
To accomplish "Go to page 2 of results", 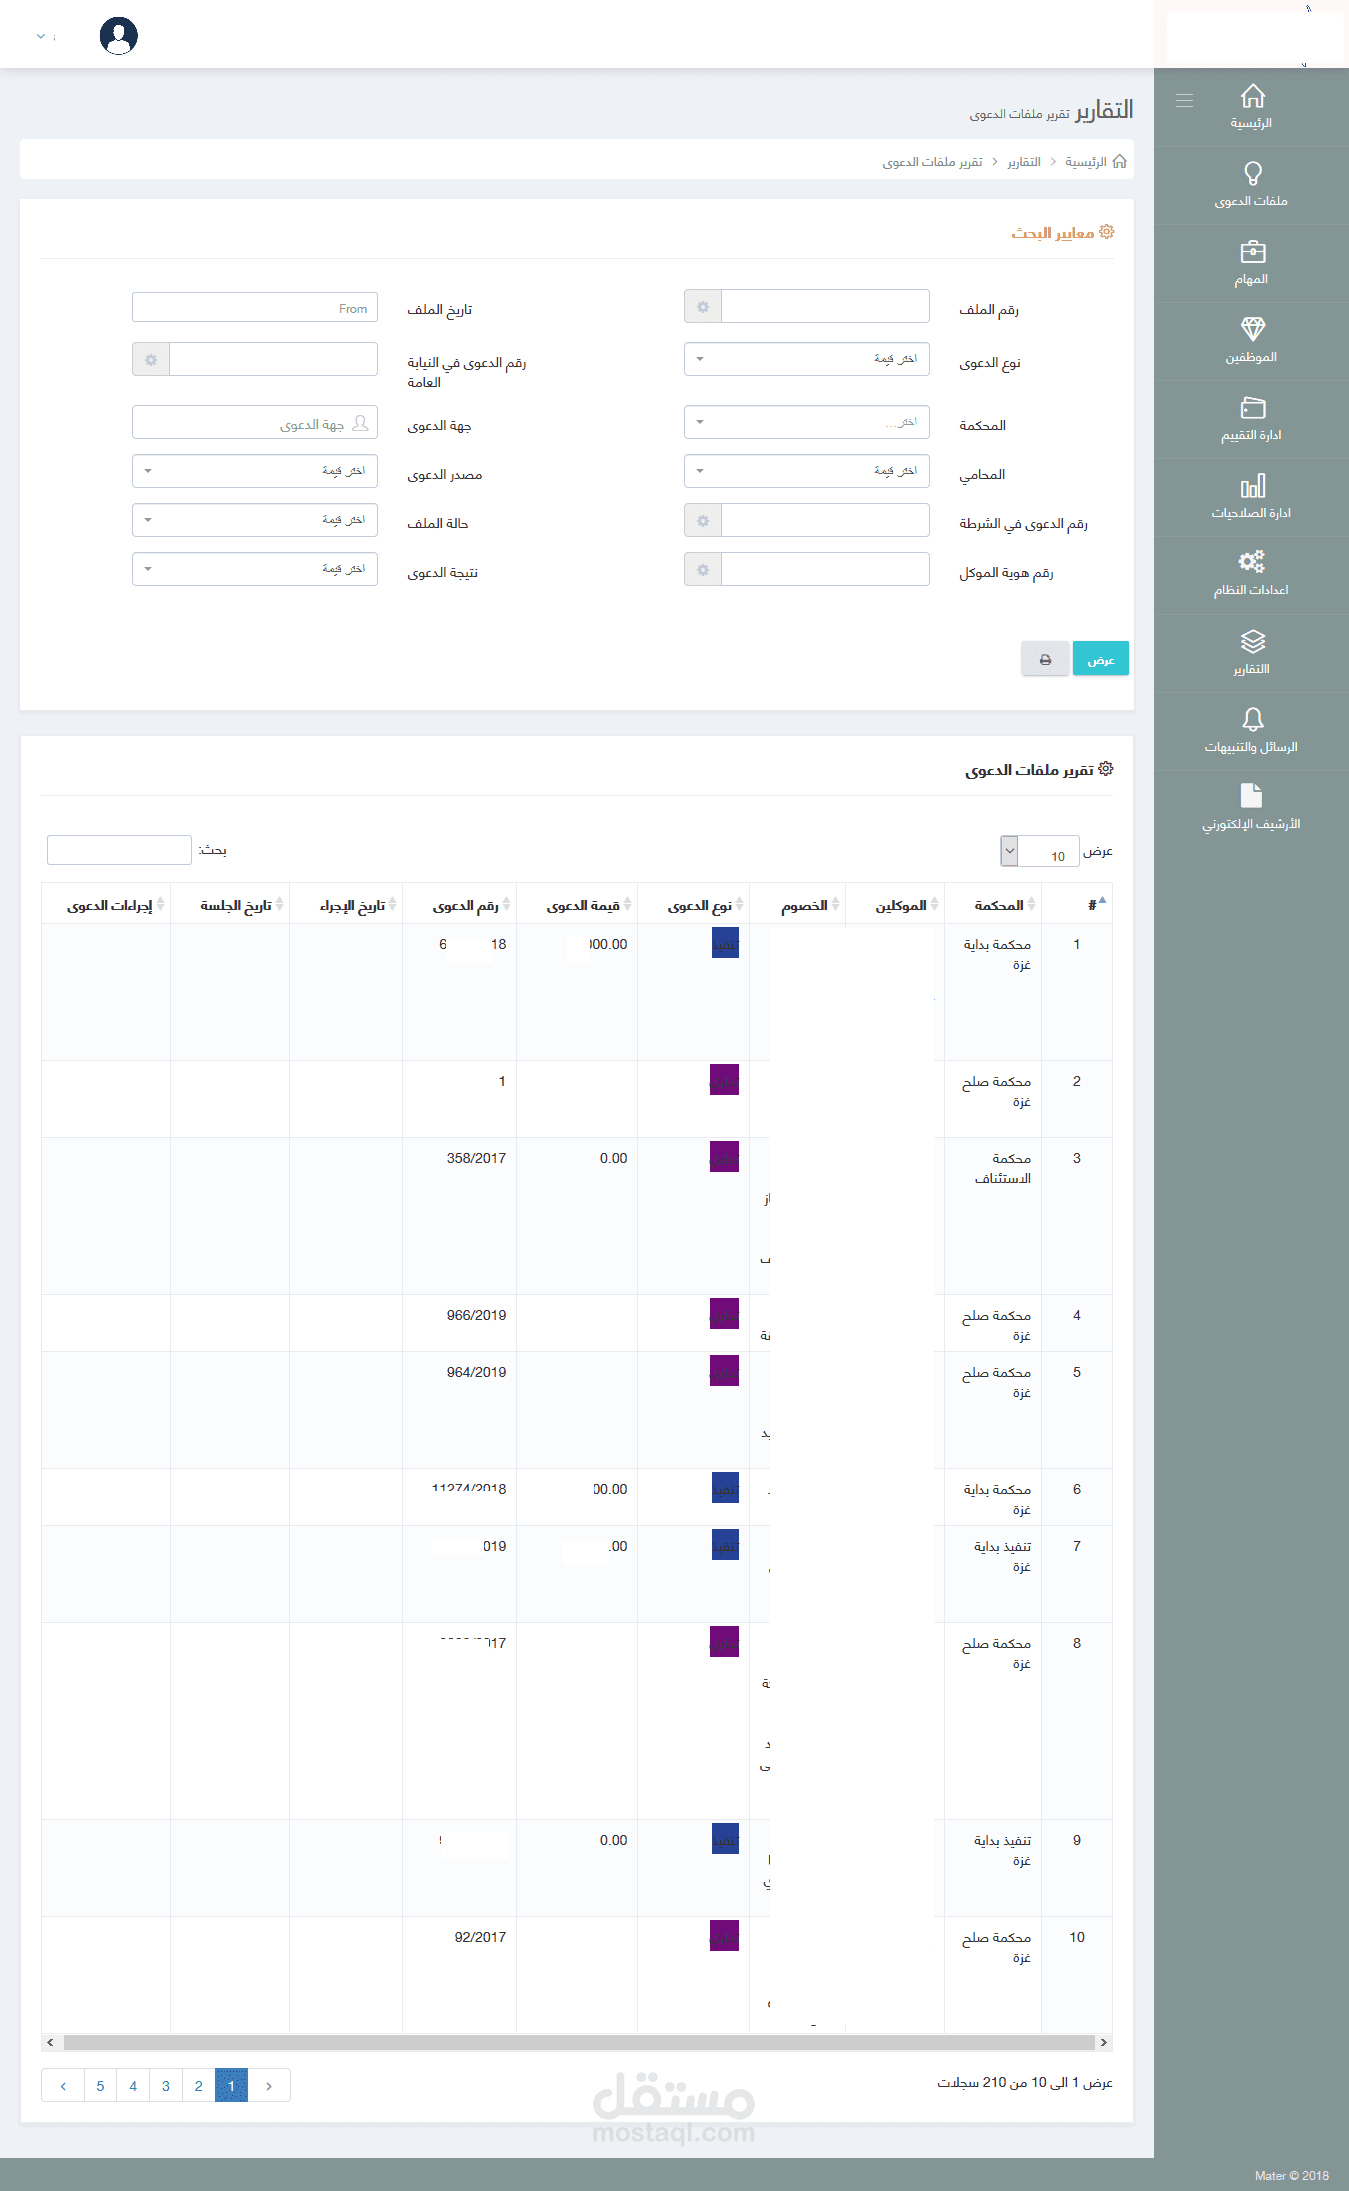I will pos(198,2085).
